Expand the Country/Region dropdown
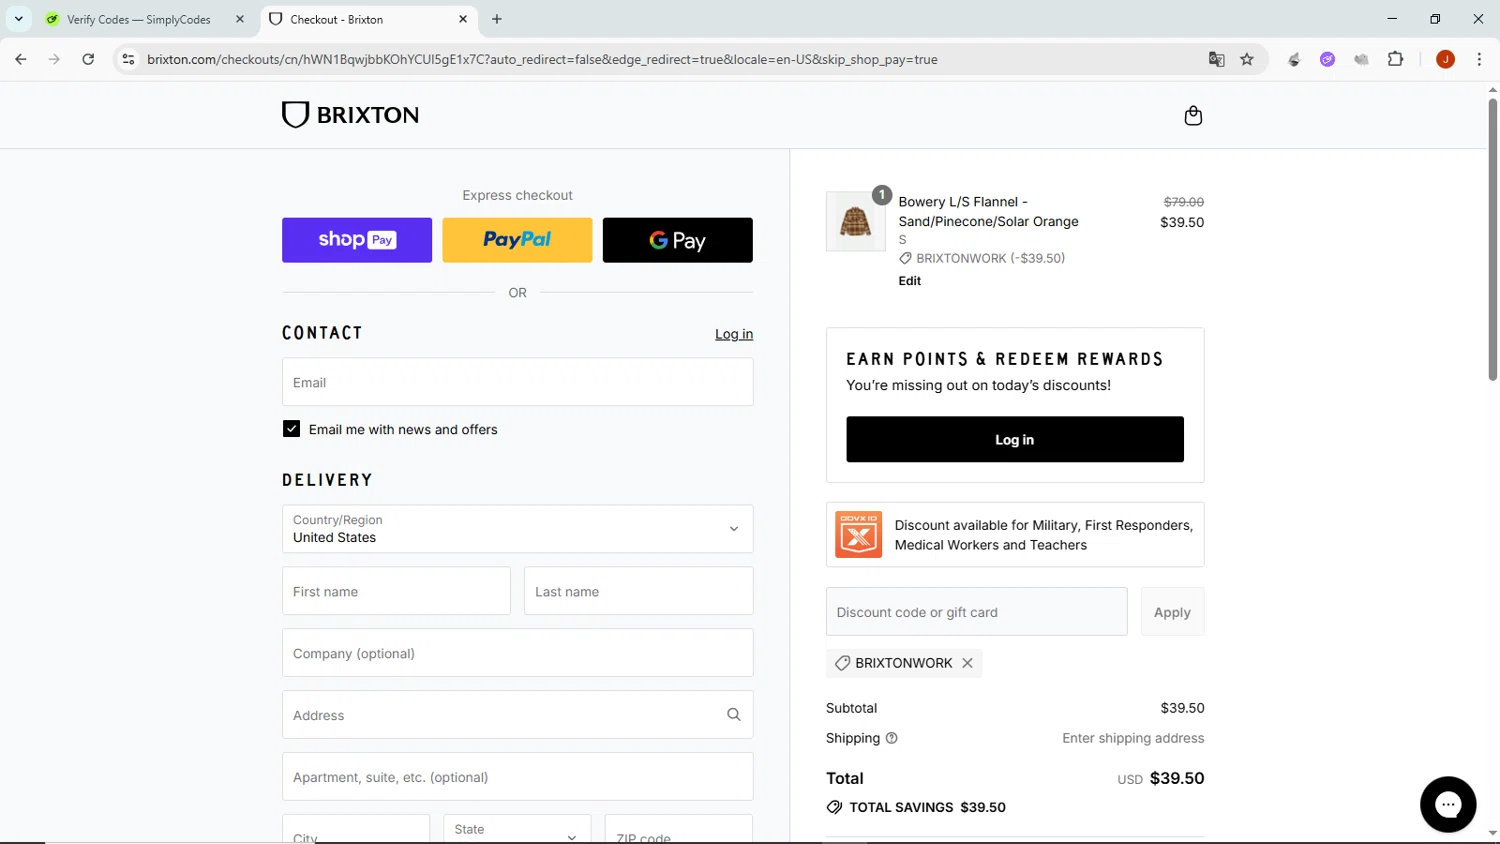 [x=517, y=529]
